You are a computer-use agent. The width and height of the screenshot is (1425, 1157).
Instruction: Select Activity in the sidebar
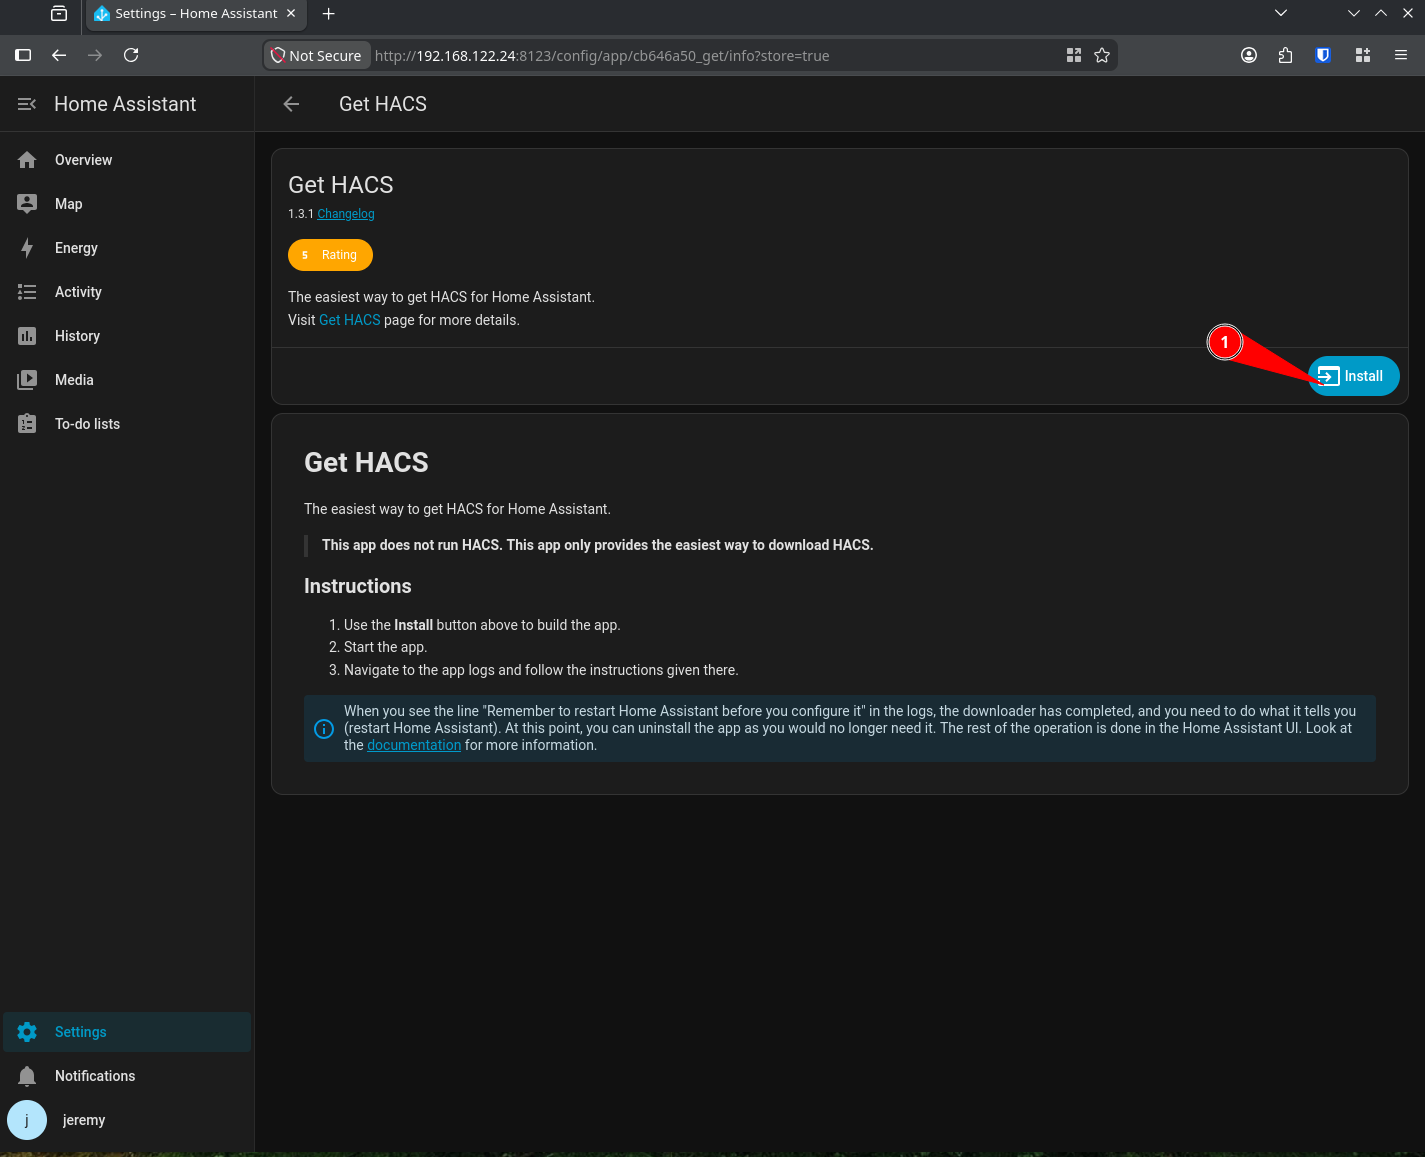point(127,292)
